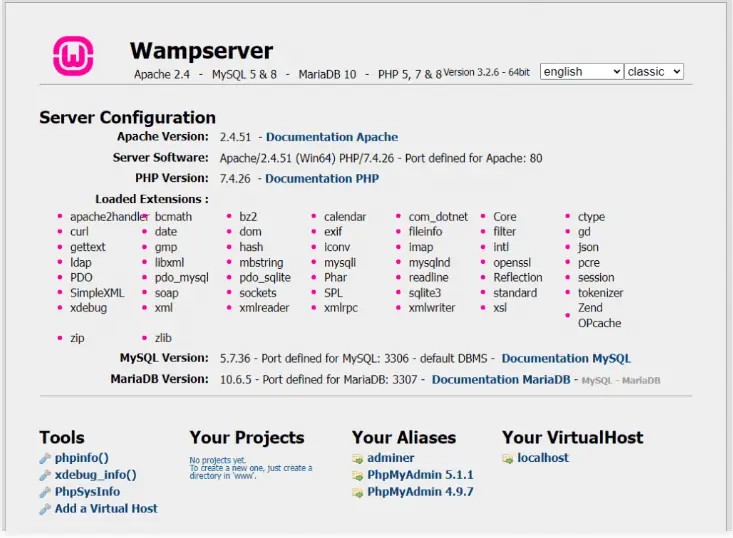This screenshot has height=538, width=733.
Task: Click the Zend OPcache extension entry
Action: pyautogui.click(x=599, y=316)
